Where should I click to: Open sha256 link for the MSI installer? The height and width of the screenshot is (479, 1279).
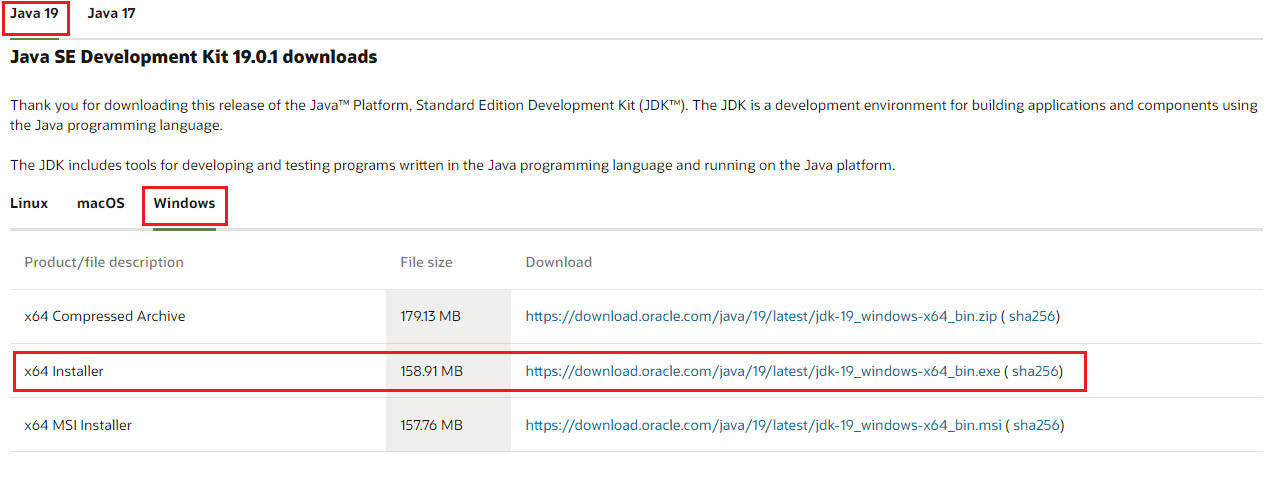coord(1036,425)
